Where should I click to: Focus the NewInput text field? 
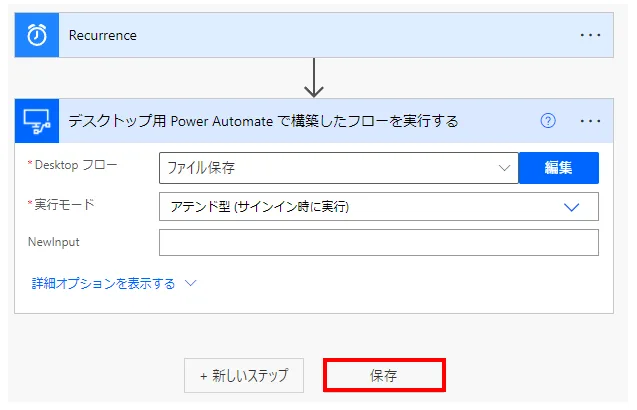tap(378, 243)
